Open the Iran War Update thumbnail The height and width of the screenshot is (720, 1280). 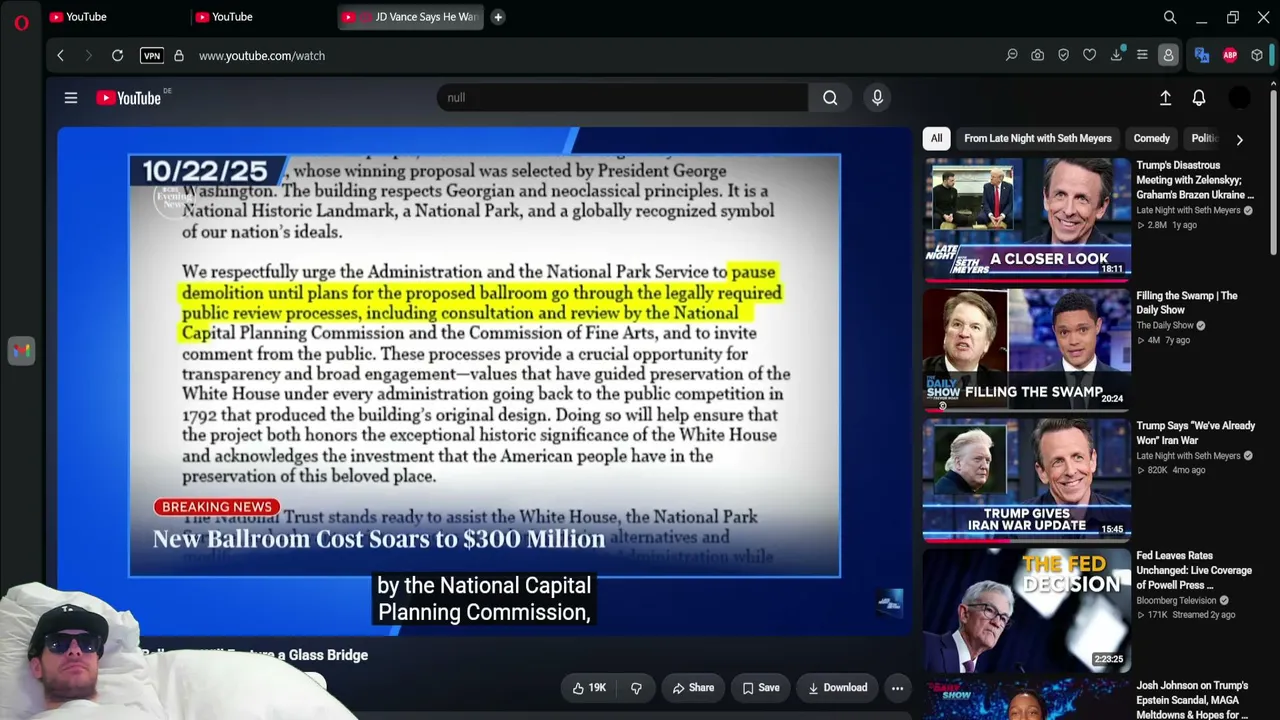1027,478
